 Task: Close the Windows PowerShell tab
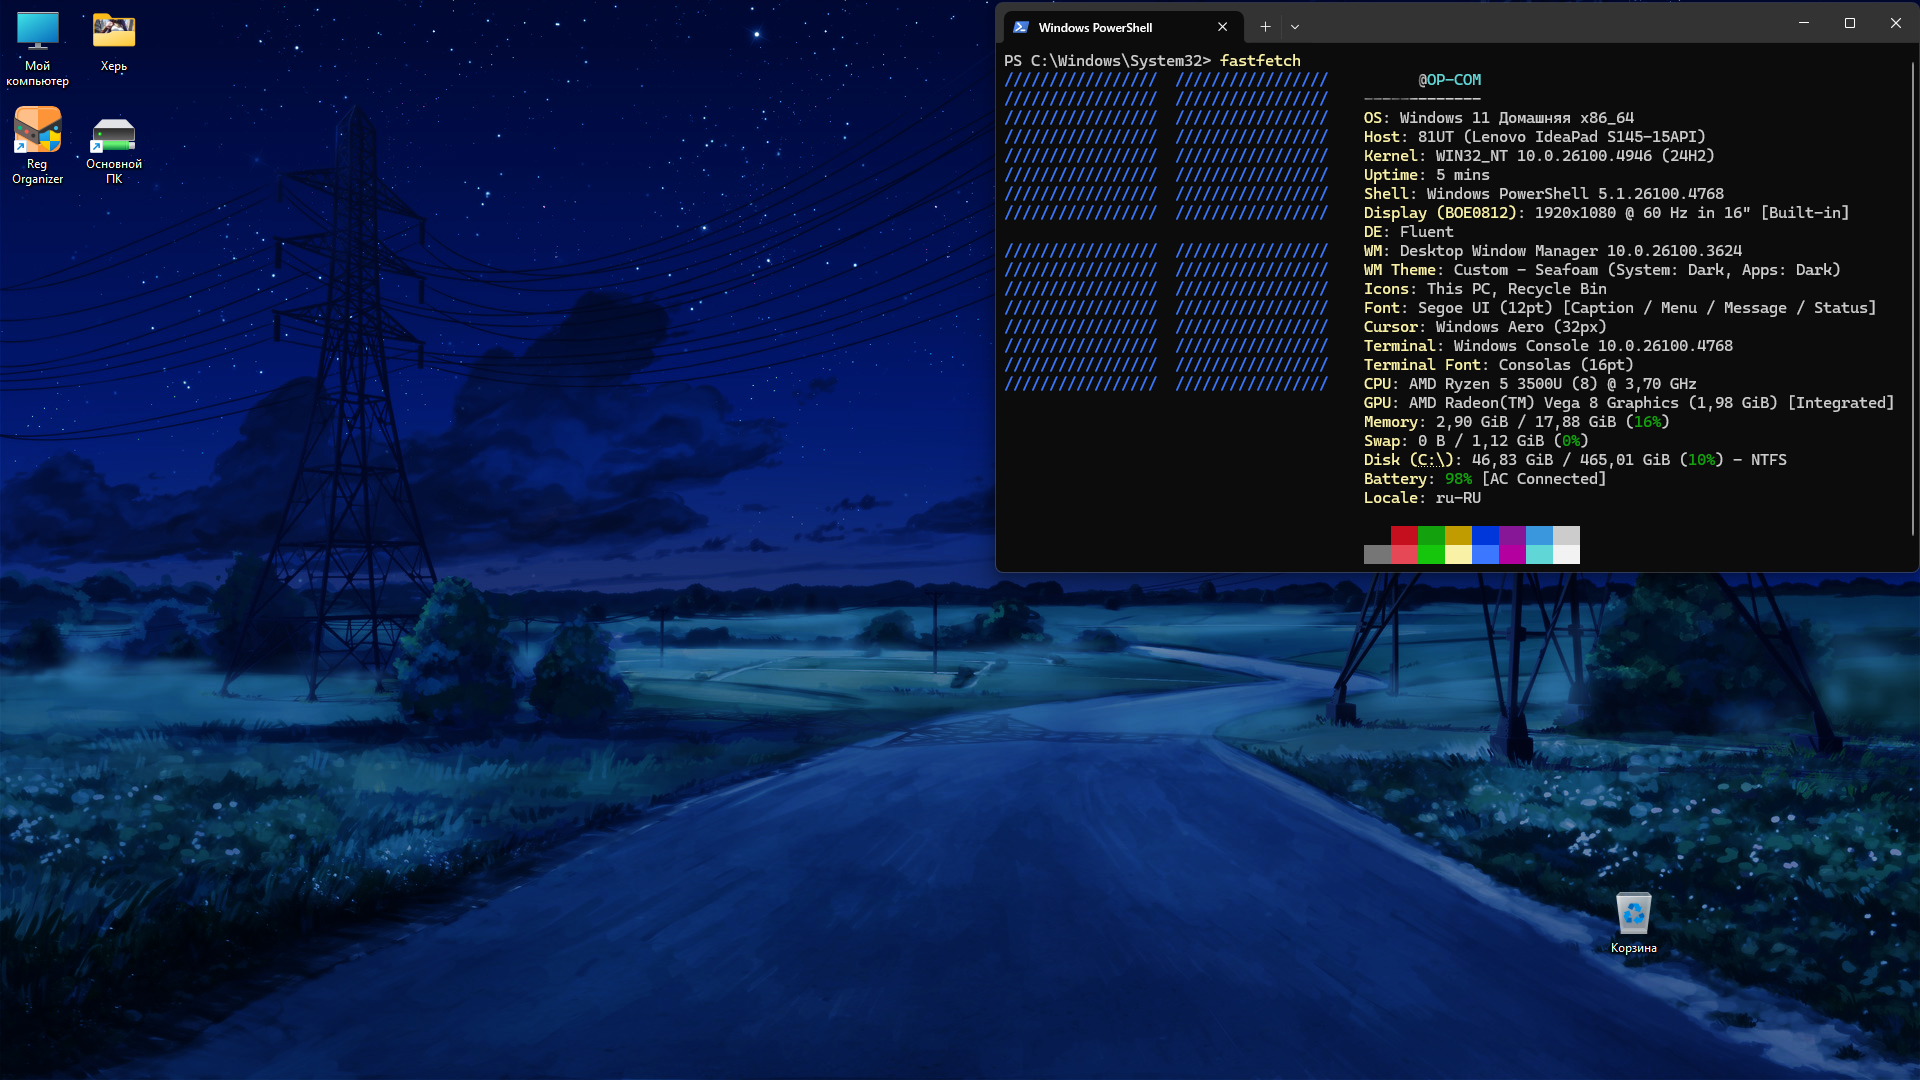pyautogui.click(x=1222, y=27)
